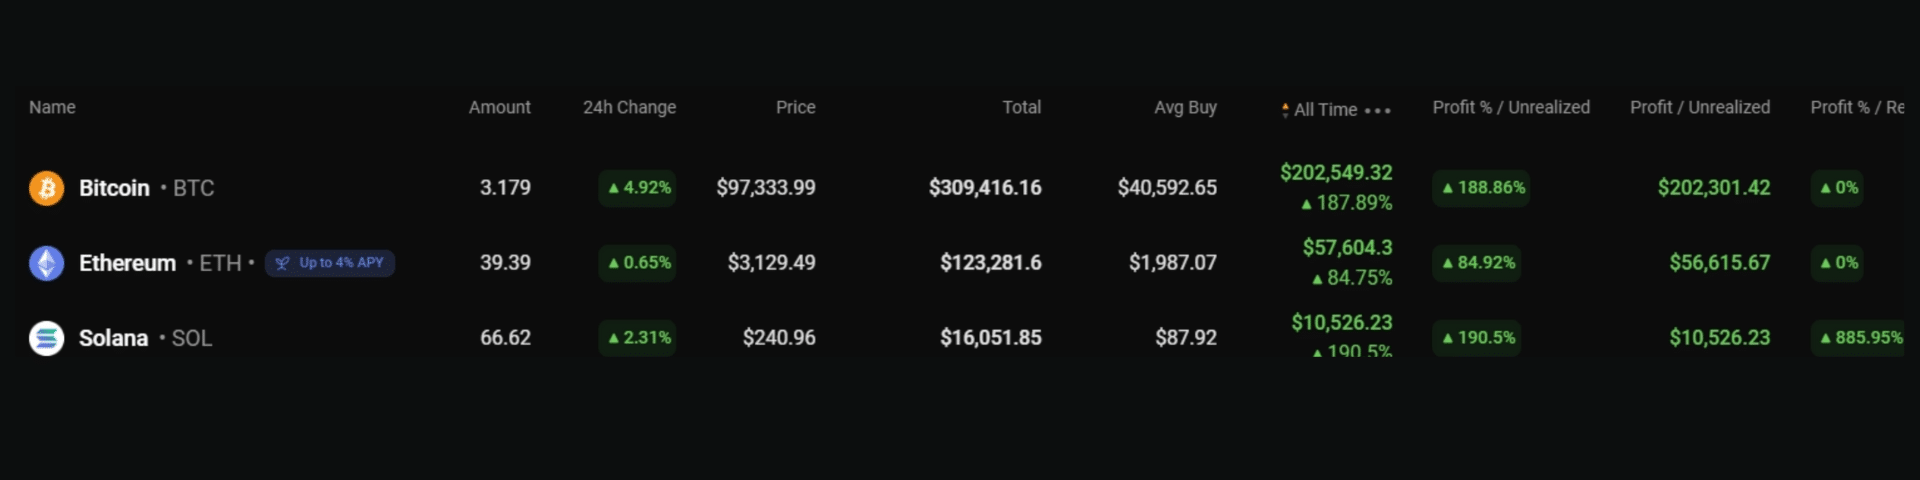Click the Bitcoin coin icon
This screenshot has height=480, width=1920.
pyautogui.click(x=46, y=188)
